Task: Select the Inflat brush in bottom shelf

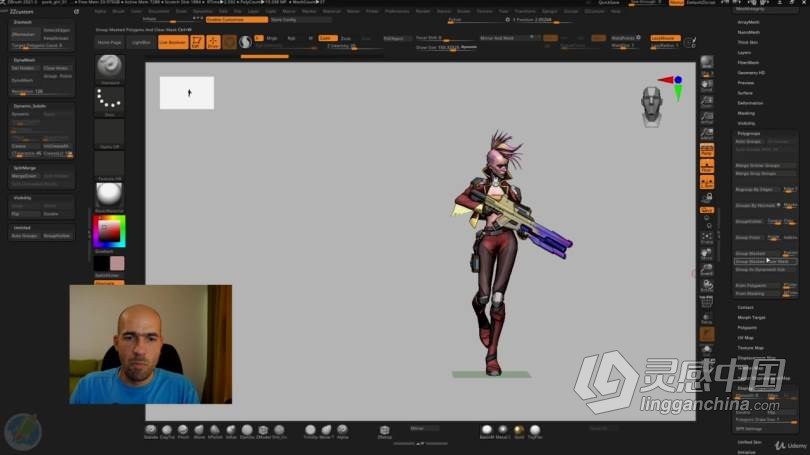Action: coord(231,430)
